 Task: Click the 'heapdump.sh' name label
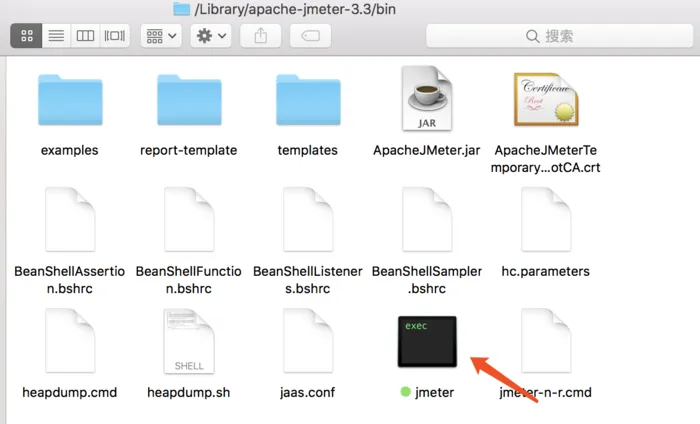click(189, 392)
